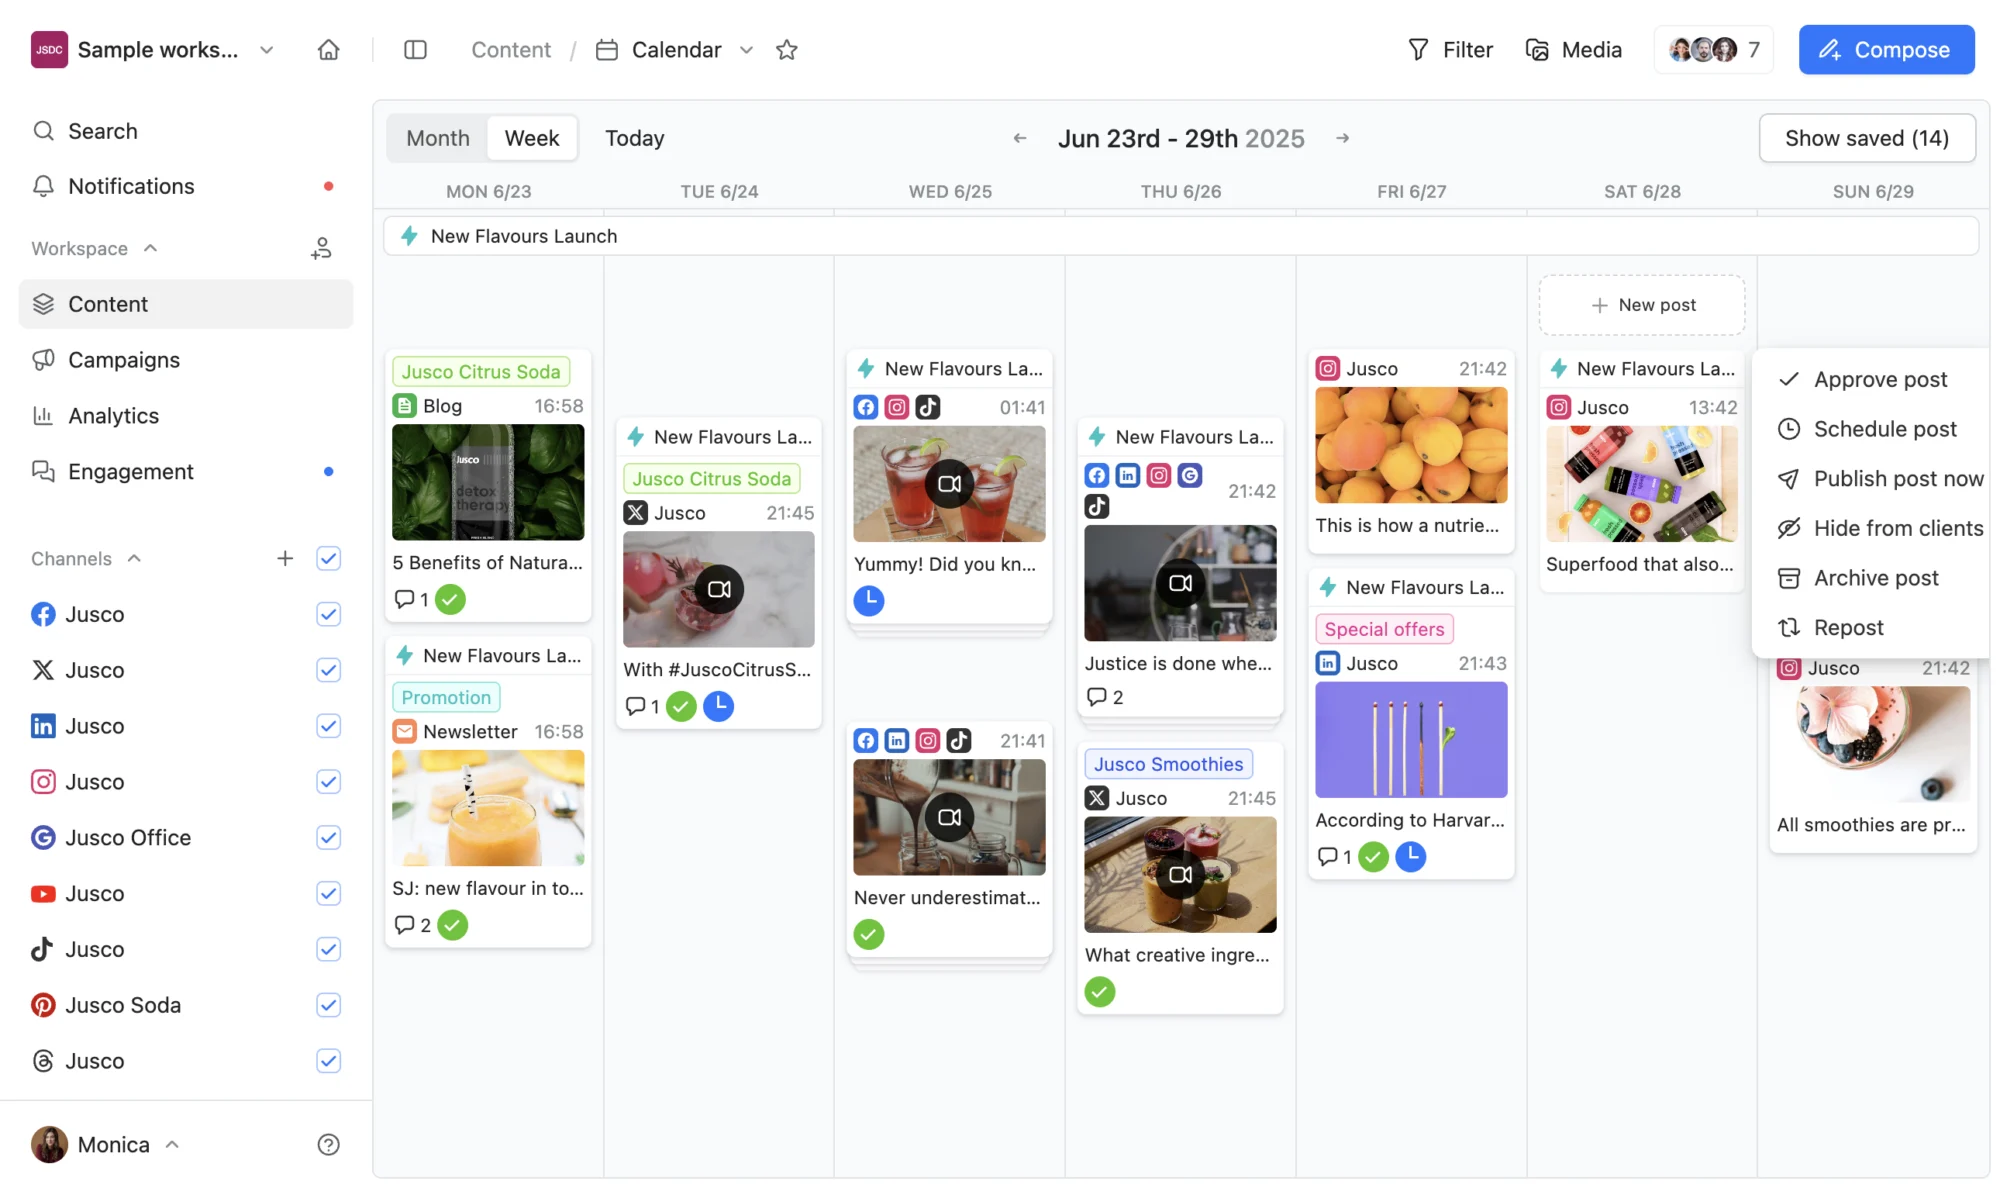Screen dimensions: 2000x1188
Task: Uncheck the Facebook Jusco channel checkbox
Action: coord(328,614)
